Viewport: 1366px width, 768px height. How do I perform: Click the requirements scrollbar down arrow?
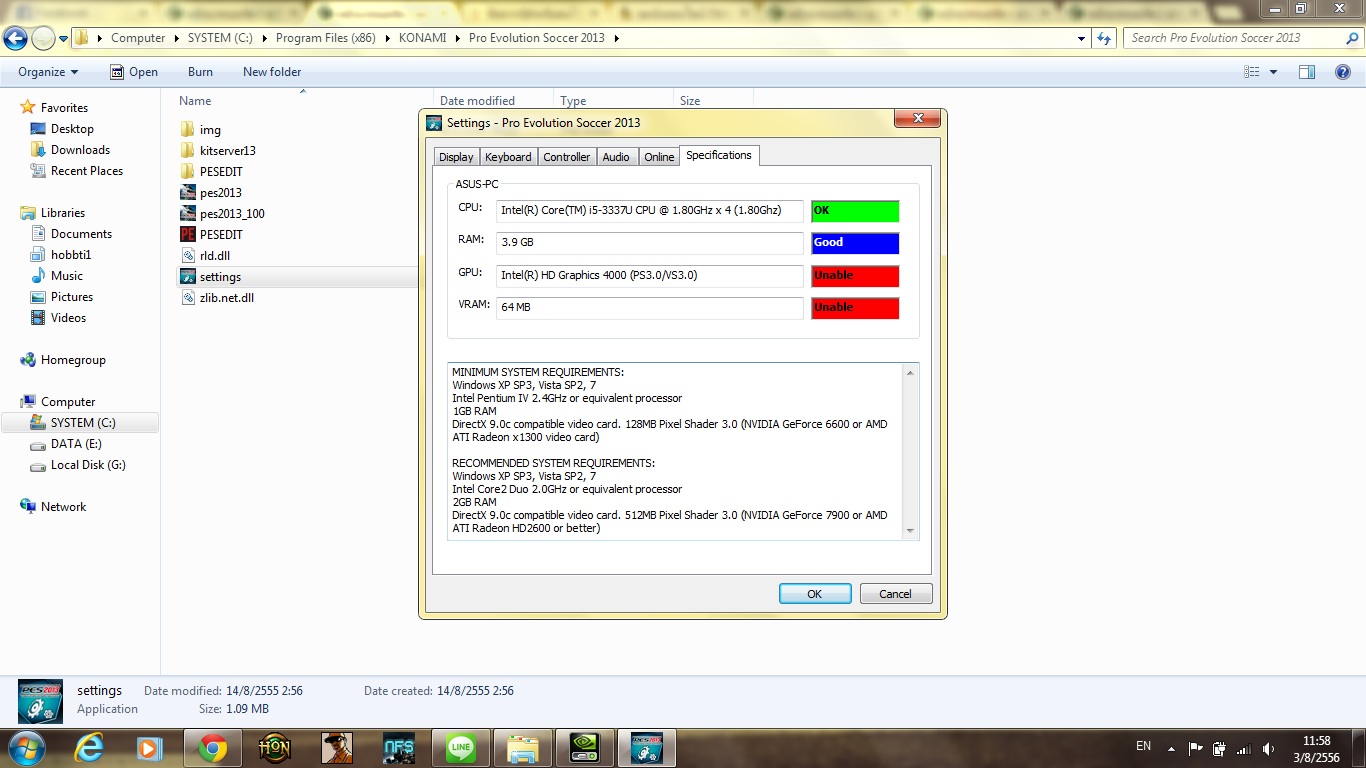pos(910,531)
